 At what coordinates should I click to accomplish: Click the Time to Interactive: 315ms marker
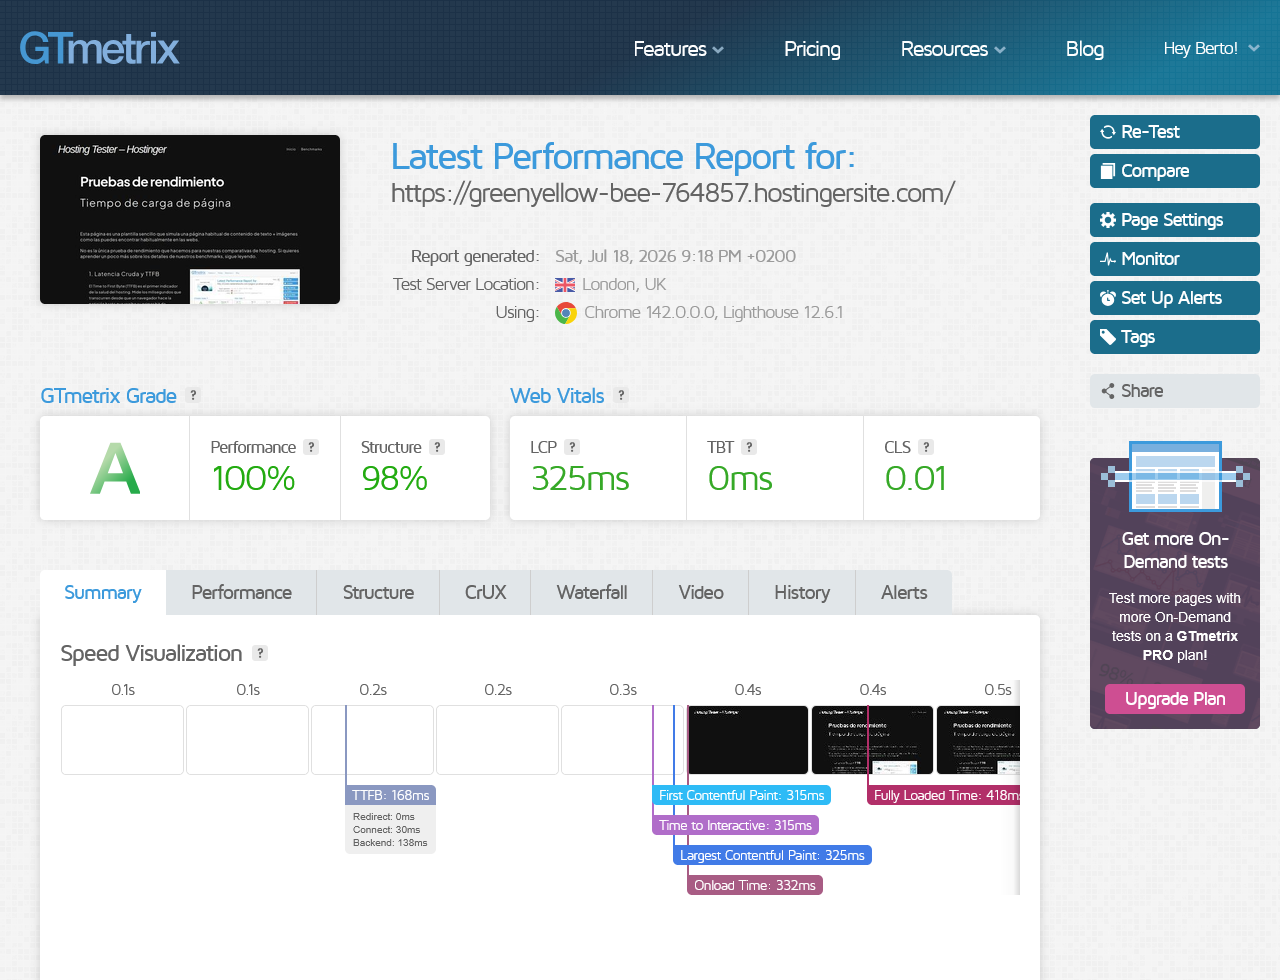pyautogui.click(x=735, y=825)
